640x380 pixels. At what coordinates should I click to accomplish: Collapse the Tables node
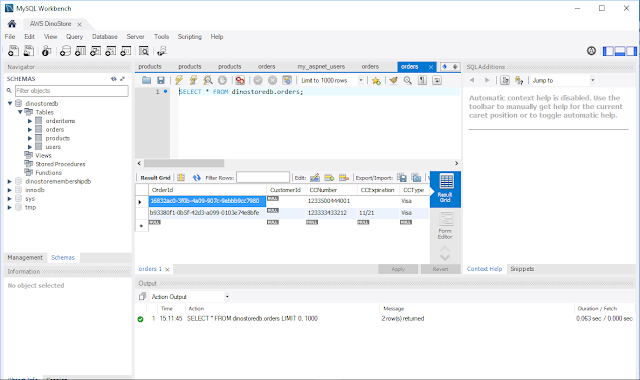pyautogui.click(x=20, y=112)
